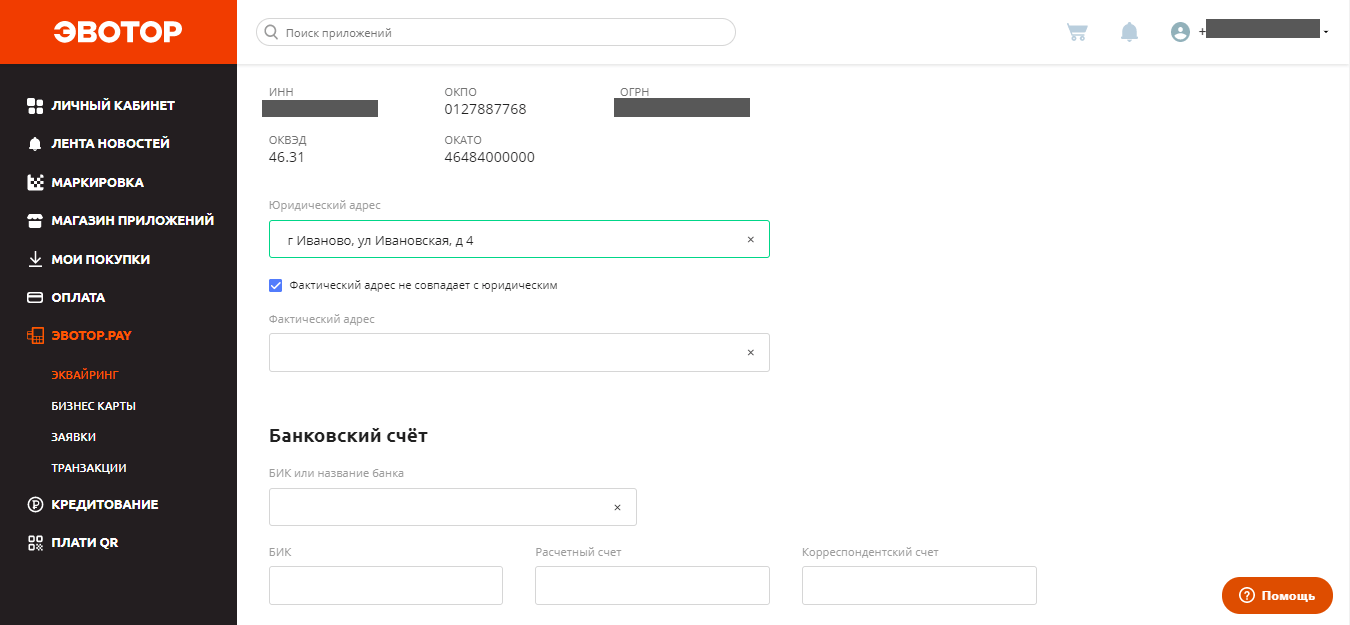Click the Расчетный счет input field
This screenshot has width=1350, height=625.
[x=652, y=585]
